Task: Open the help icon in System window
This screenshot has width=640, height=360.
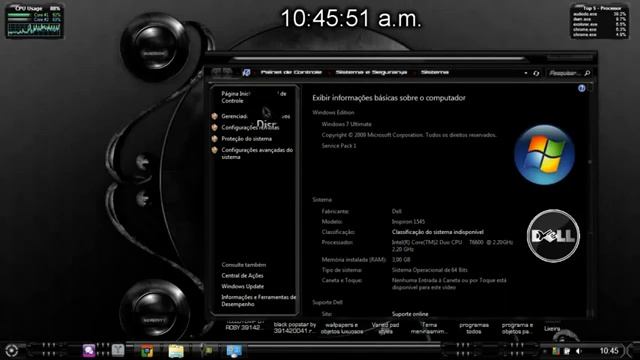Action: [582, 88]
